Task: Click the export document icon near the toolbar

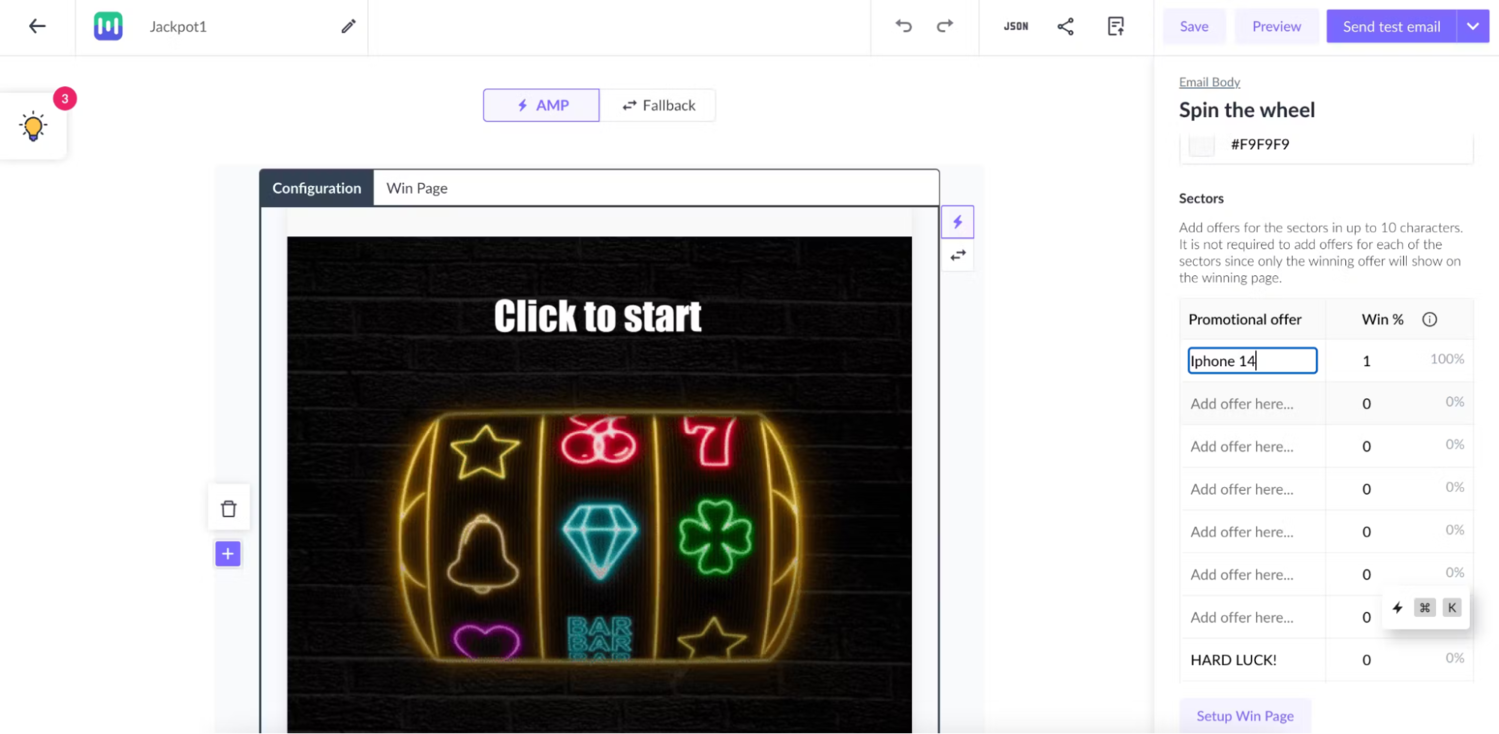Action: coord(1115,26)
